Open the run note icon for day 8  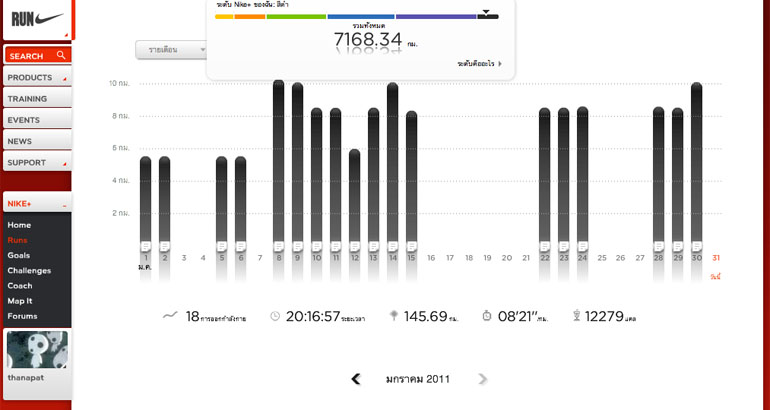pos(279,246)
